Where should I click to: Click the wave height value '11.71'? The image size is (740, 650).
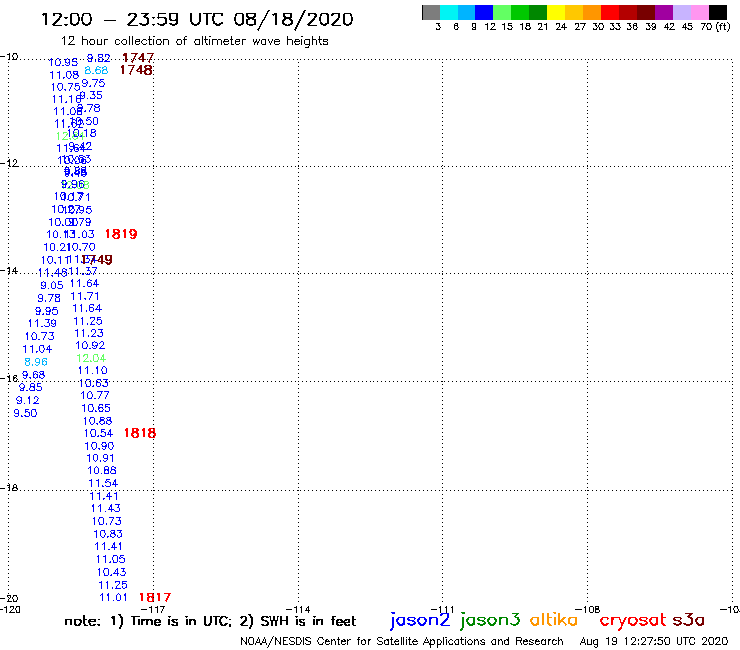click(85, 296)
